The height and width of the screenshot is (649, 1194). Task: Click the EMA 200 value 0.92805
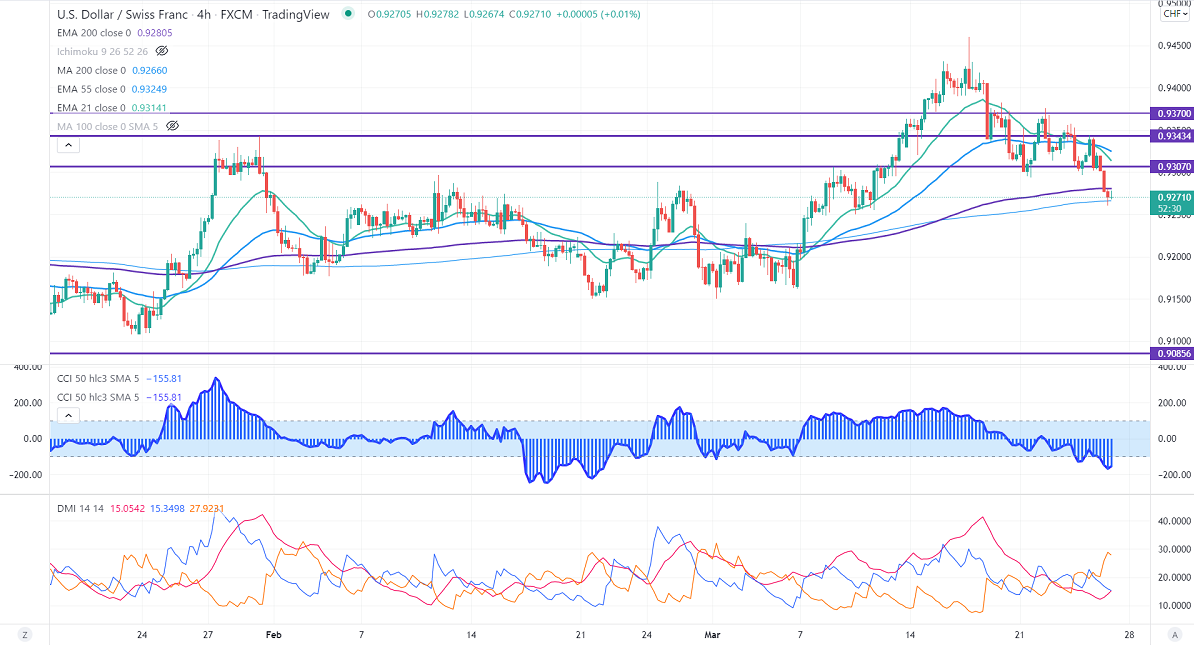tap(155, 33)
